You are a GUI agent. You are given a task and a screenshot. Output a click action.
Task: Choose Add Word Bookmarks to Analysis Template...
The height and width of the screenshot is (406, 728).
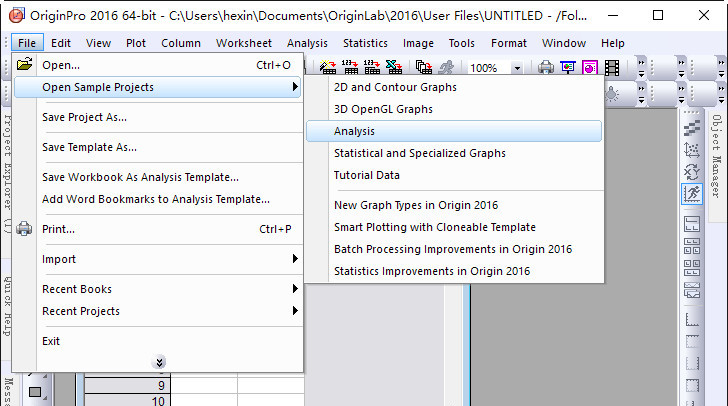coord(158,199)
